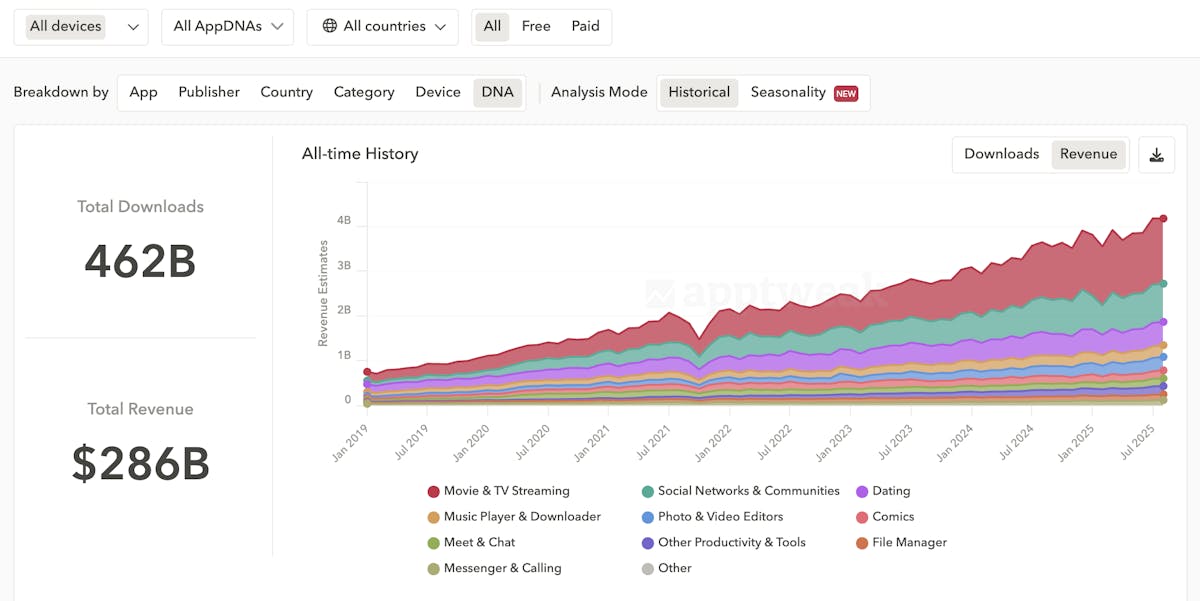Select the Revenue chart toggle

[x=1088, y=154]
